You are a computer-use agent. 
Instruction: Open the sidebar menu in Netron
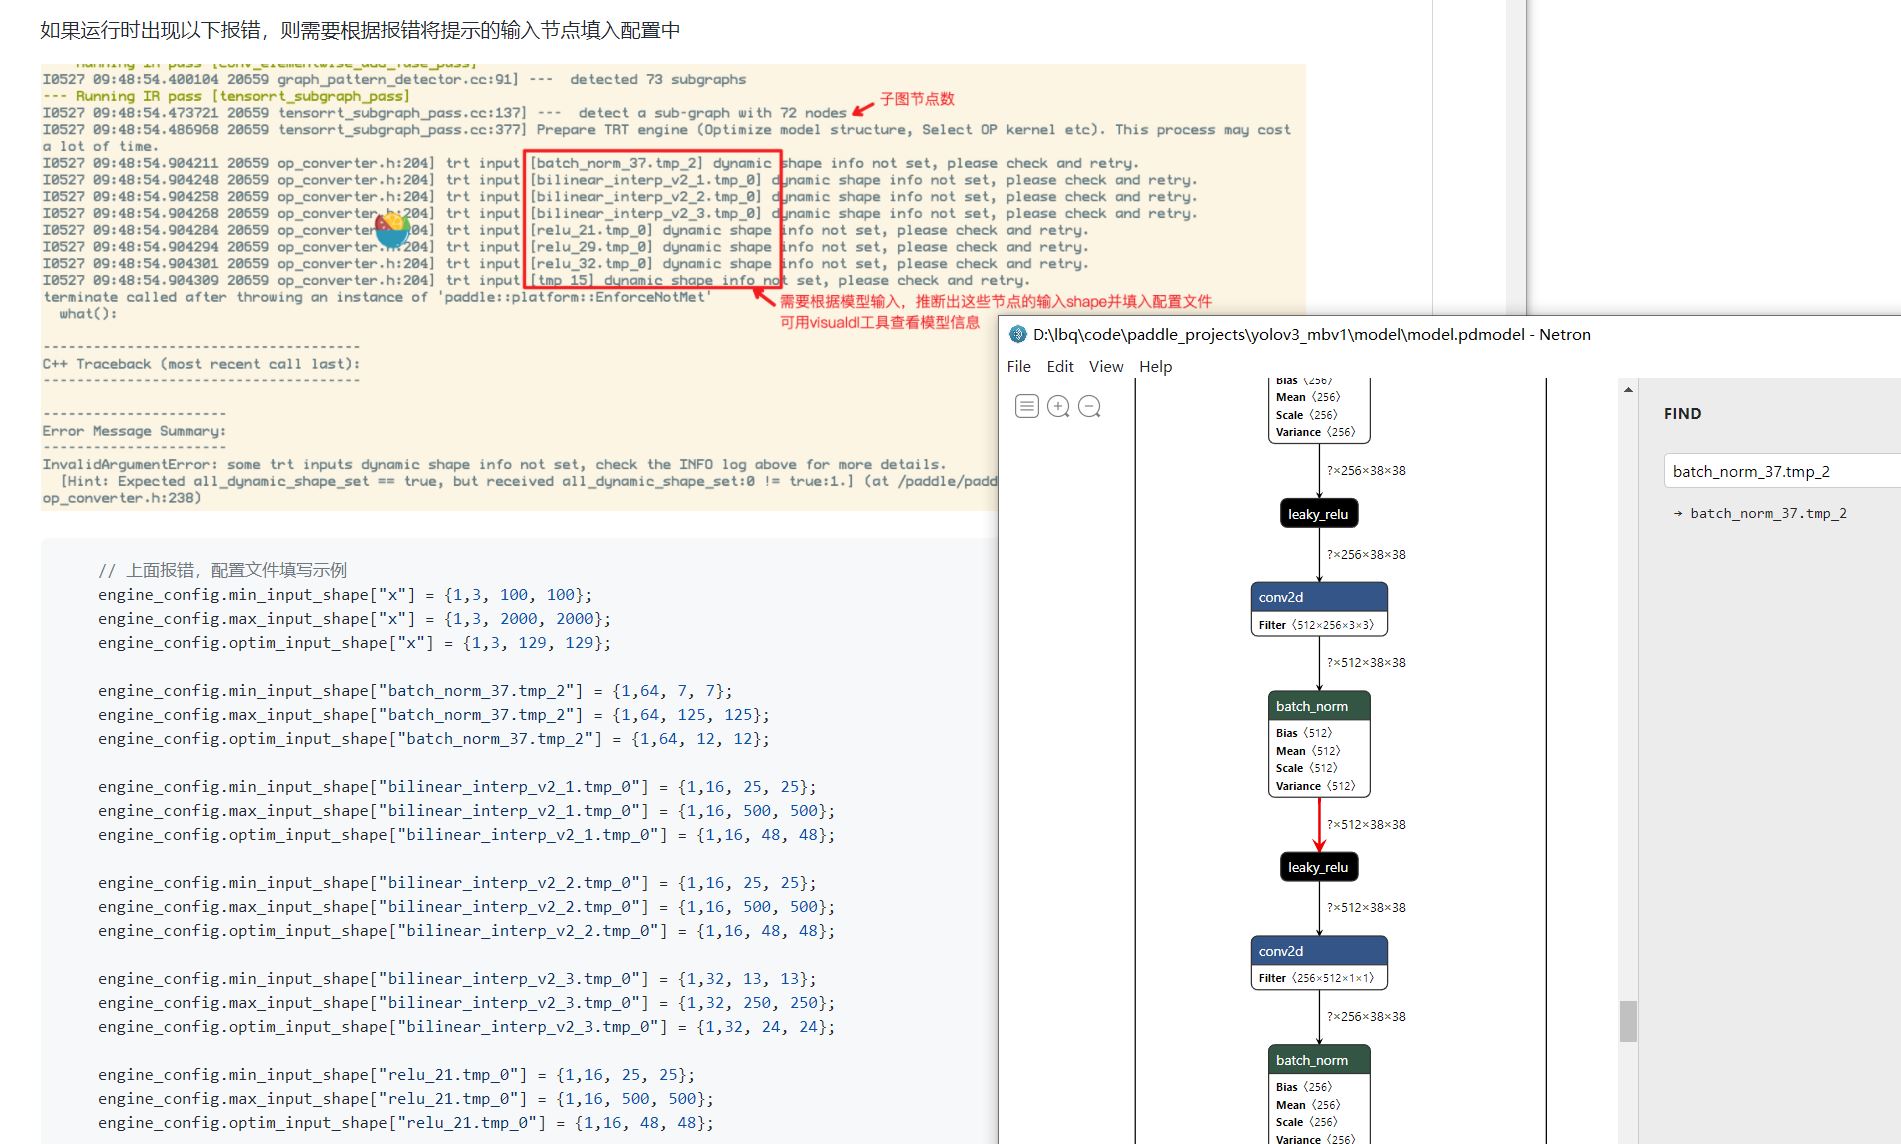1026,406
